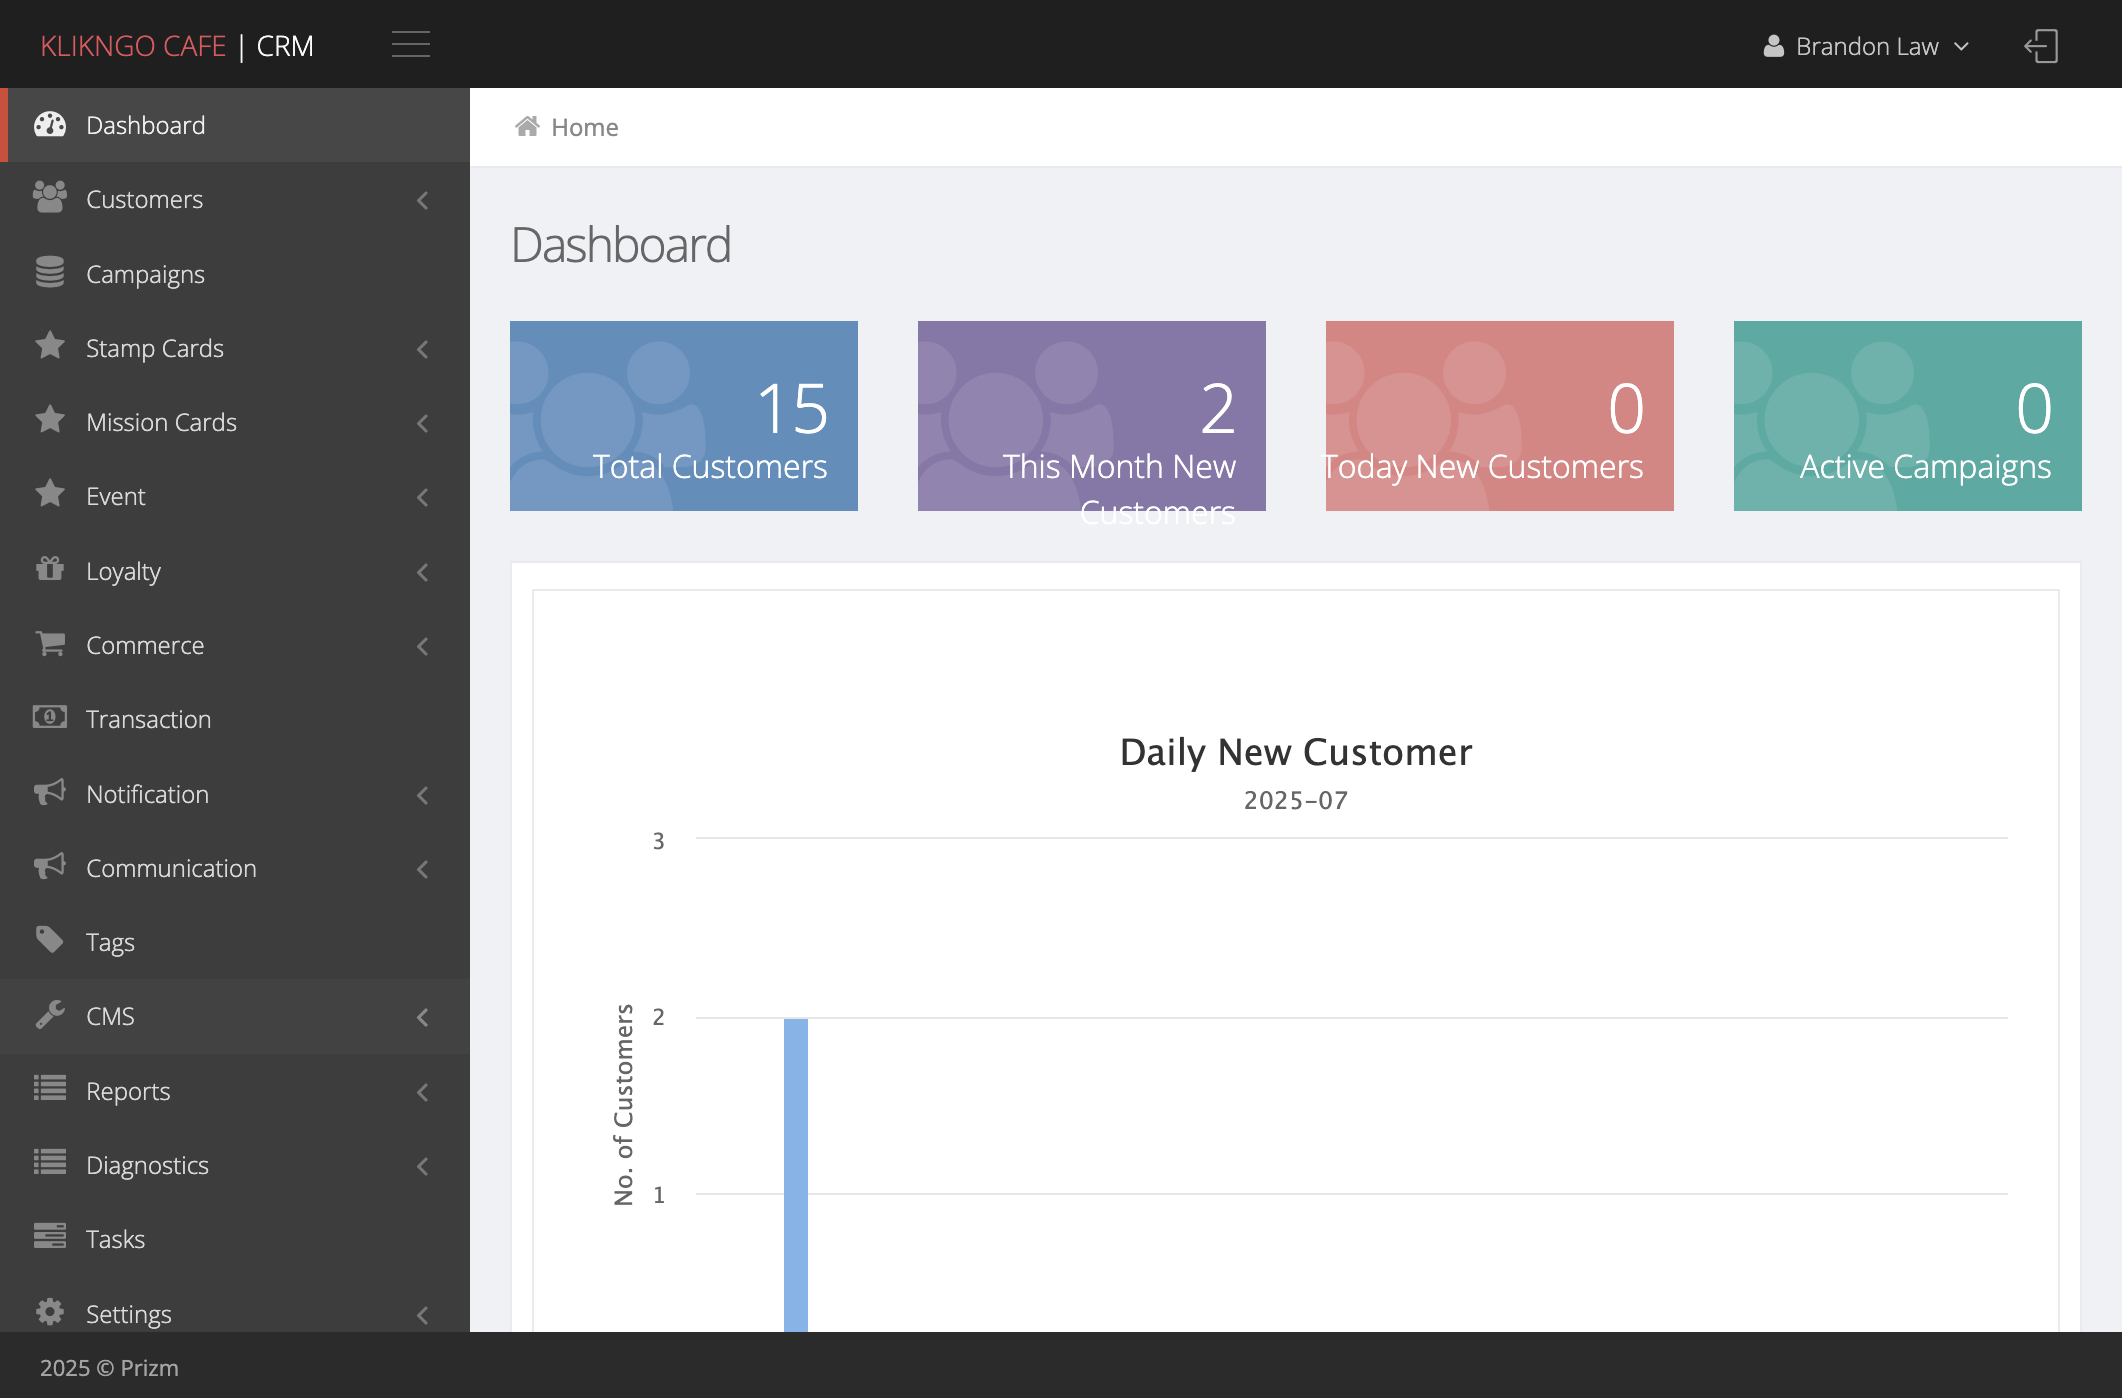Viewport: 2122px width, 1398px height.
Task: Click the Transaction money icon
Action: pos(50,717)
